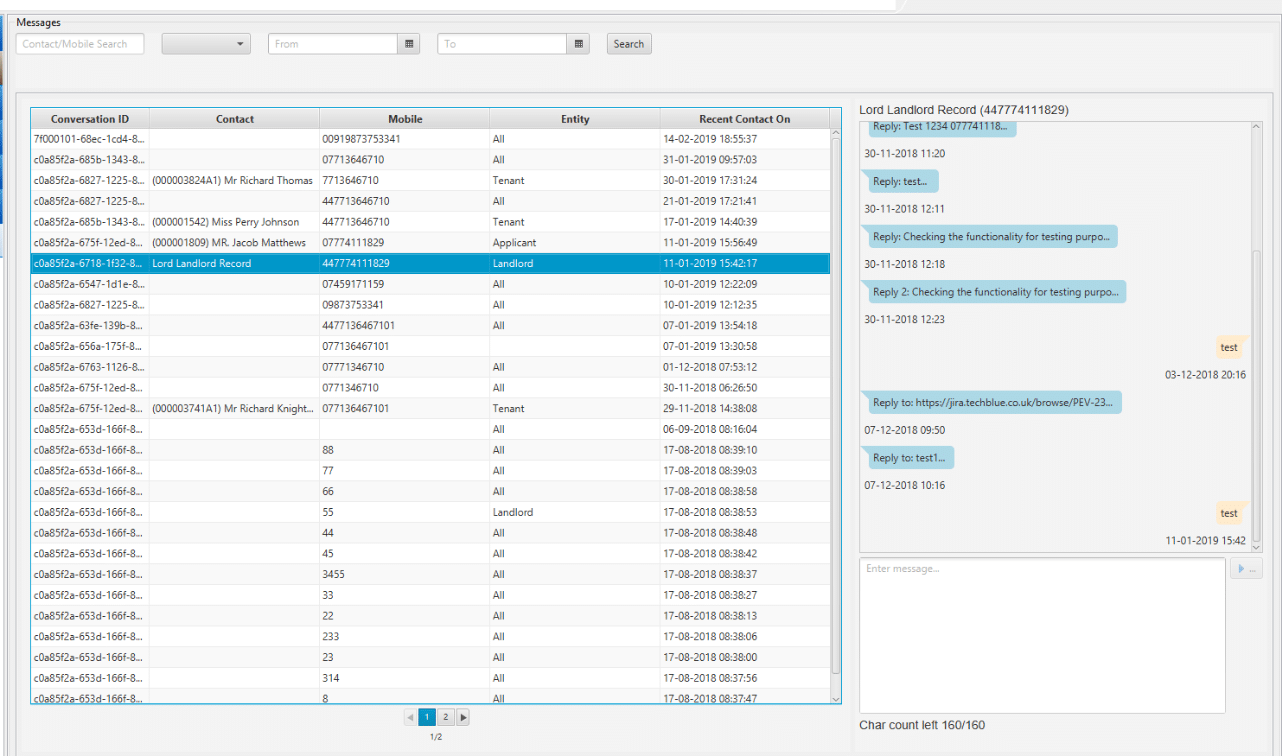This screenshot has width=1282, height=756.
Task: Select row dated 06-09-2018 08:16:04
Action: pos(431,429)
